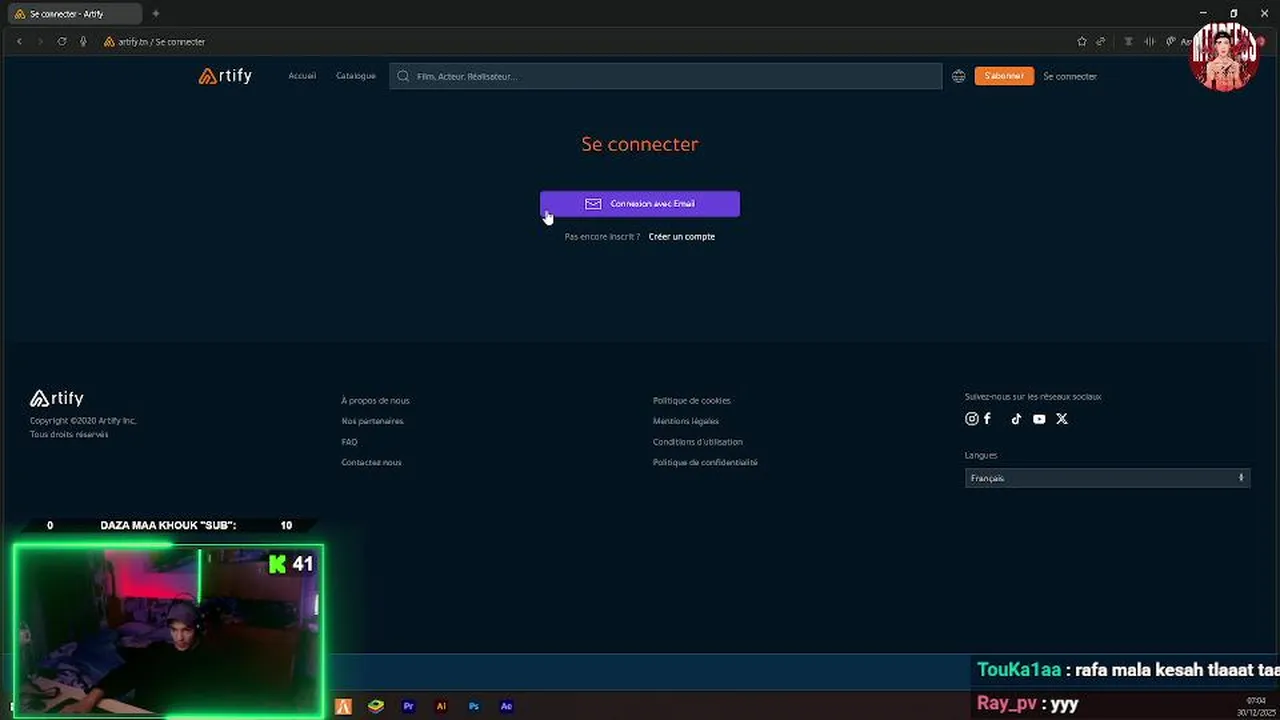Open Politique de confidentialité link
This screenshot has height=720, width=1280.
pos(705,462)
